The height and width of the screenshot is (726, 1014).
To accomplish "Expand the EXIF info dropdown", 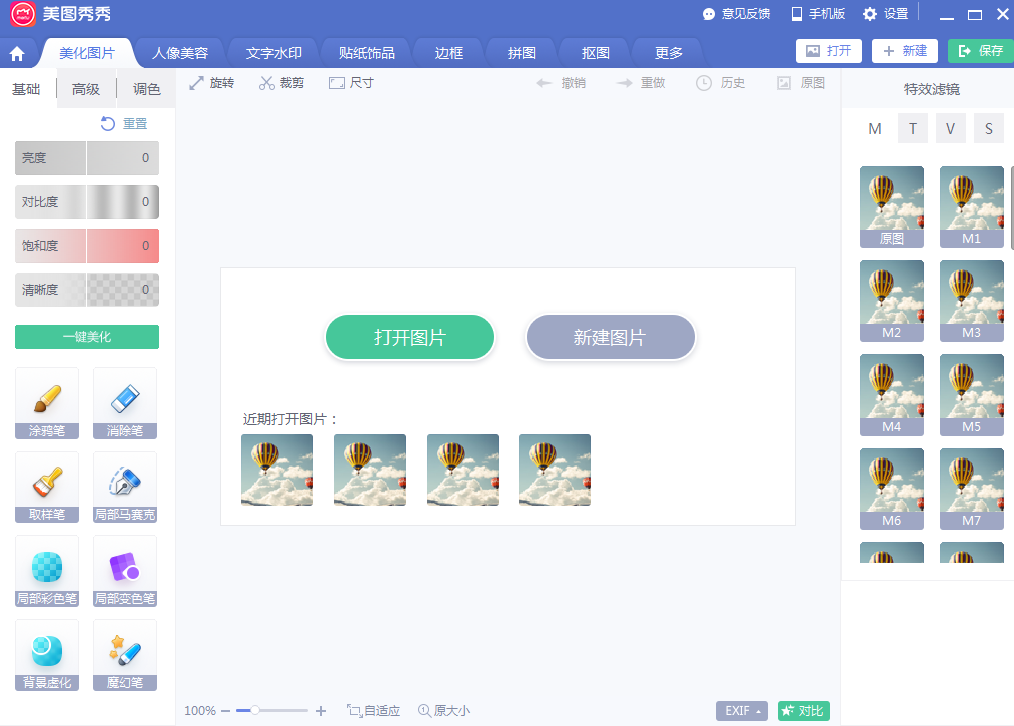I will [742, 710].
